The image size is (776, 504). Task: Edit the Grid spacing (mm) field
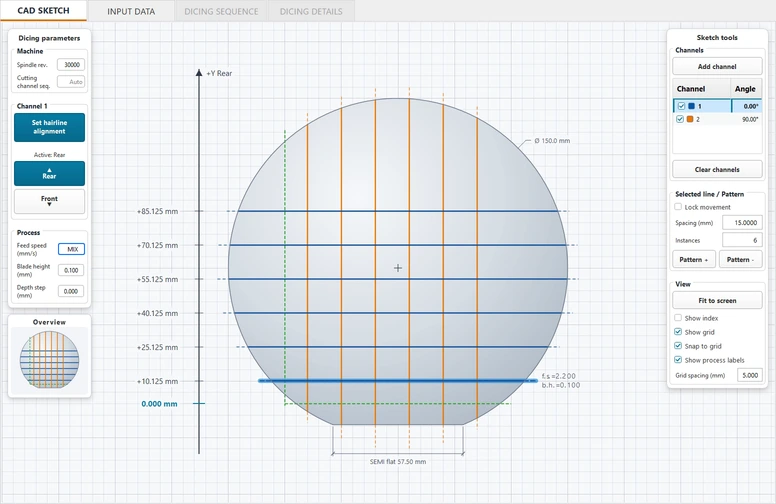pos(749,375)
